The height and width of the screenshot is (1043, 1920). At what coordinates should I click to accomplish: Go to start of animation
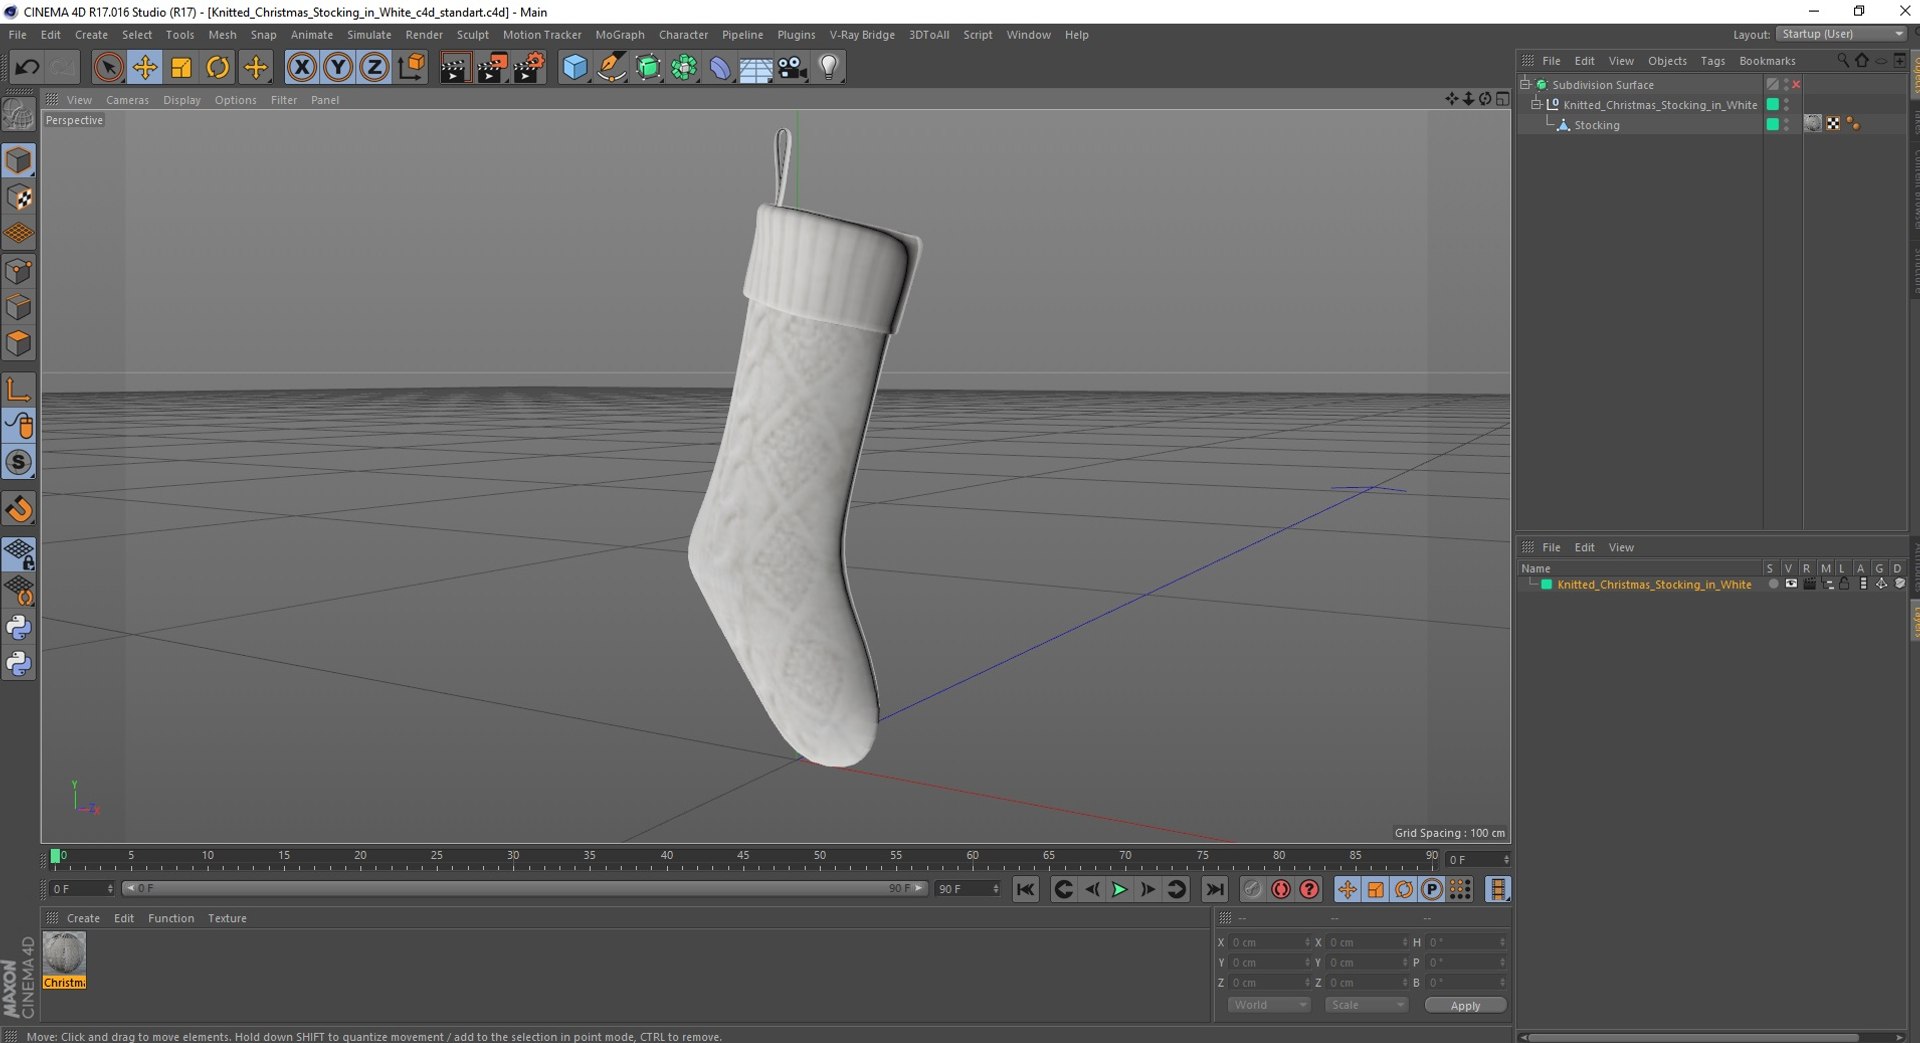(x=1025, y=889)
